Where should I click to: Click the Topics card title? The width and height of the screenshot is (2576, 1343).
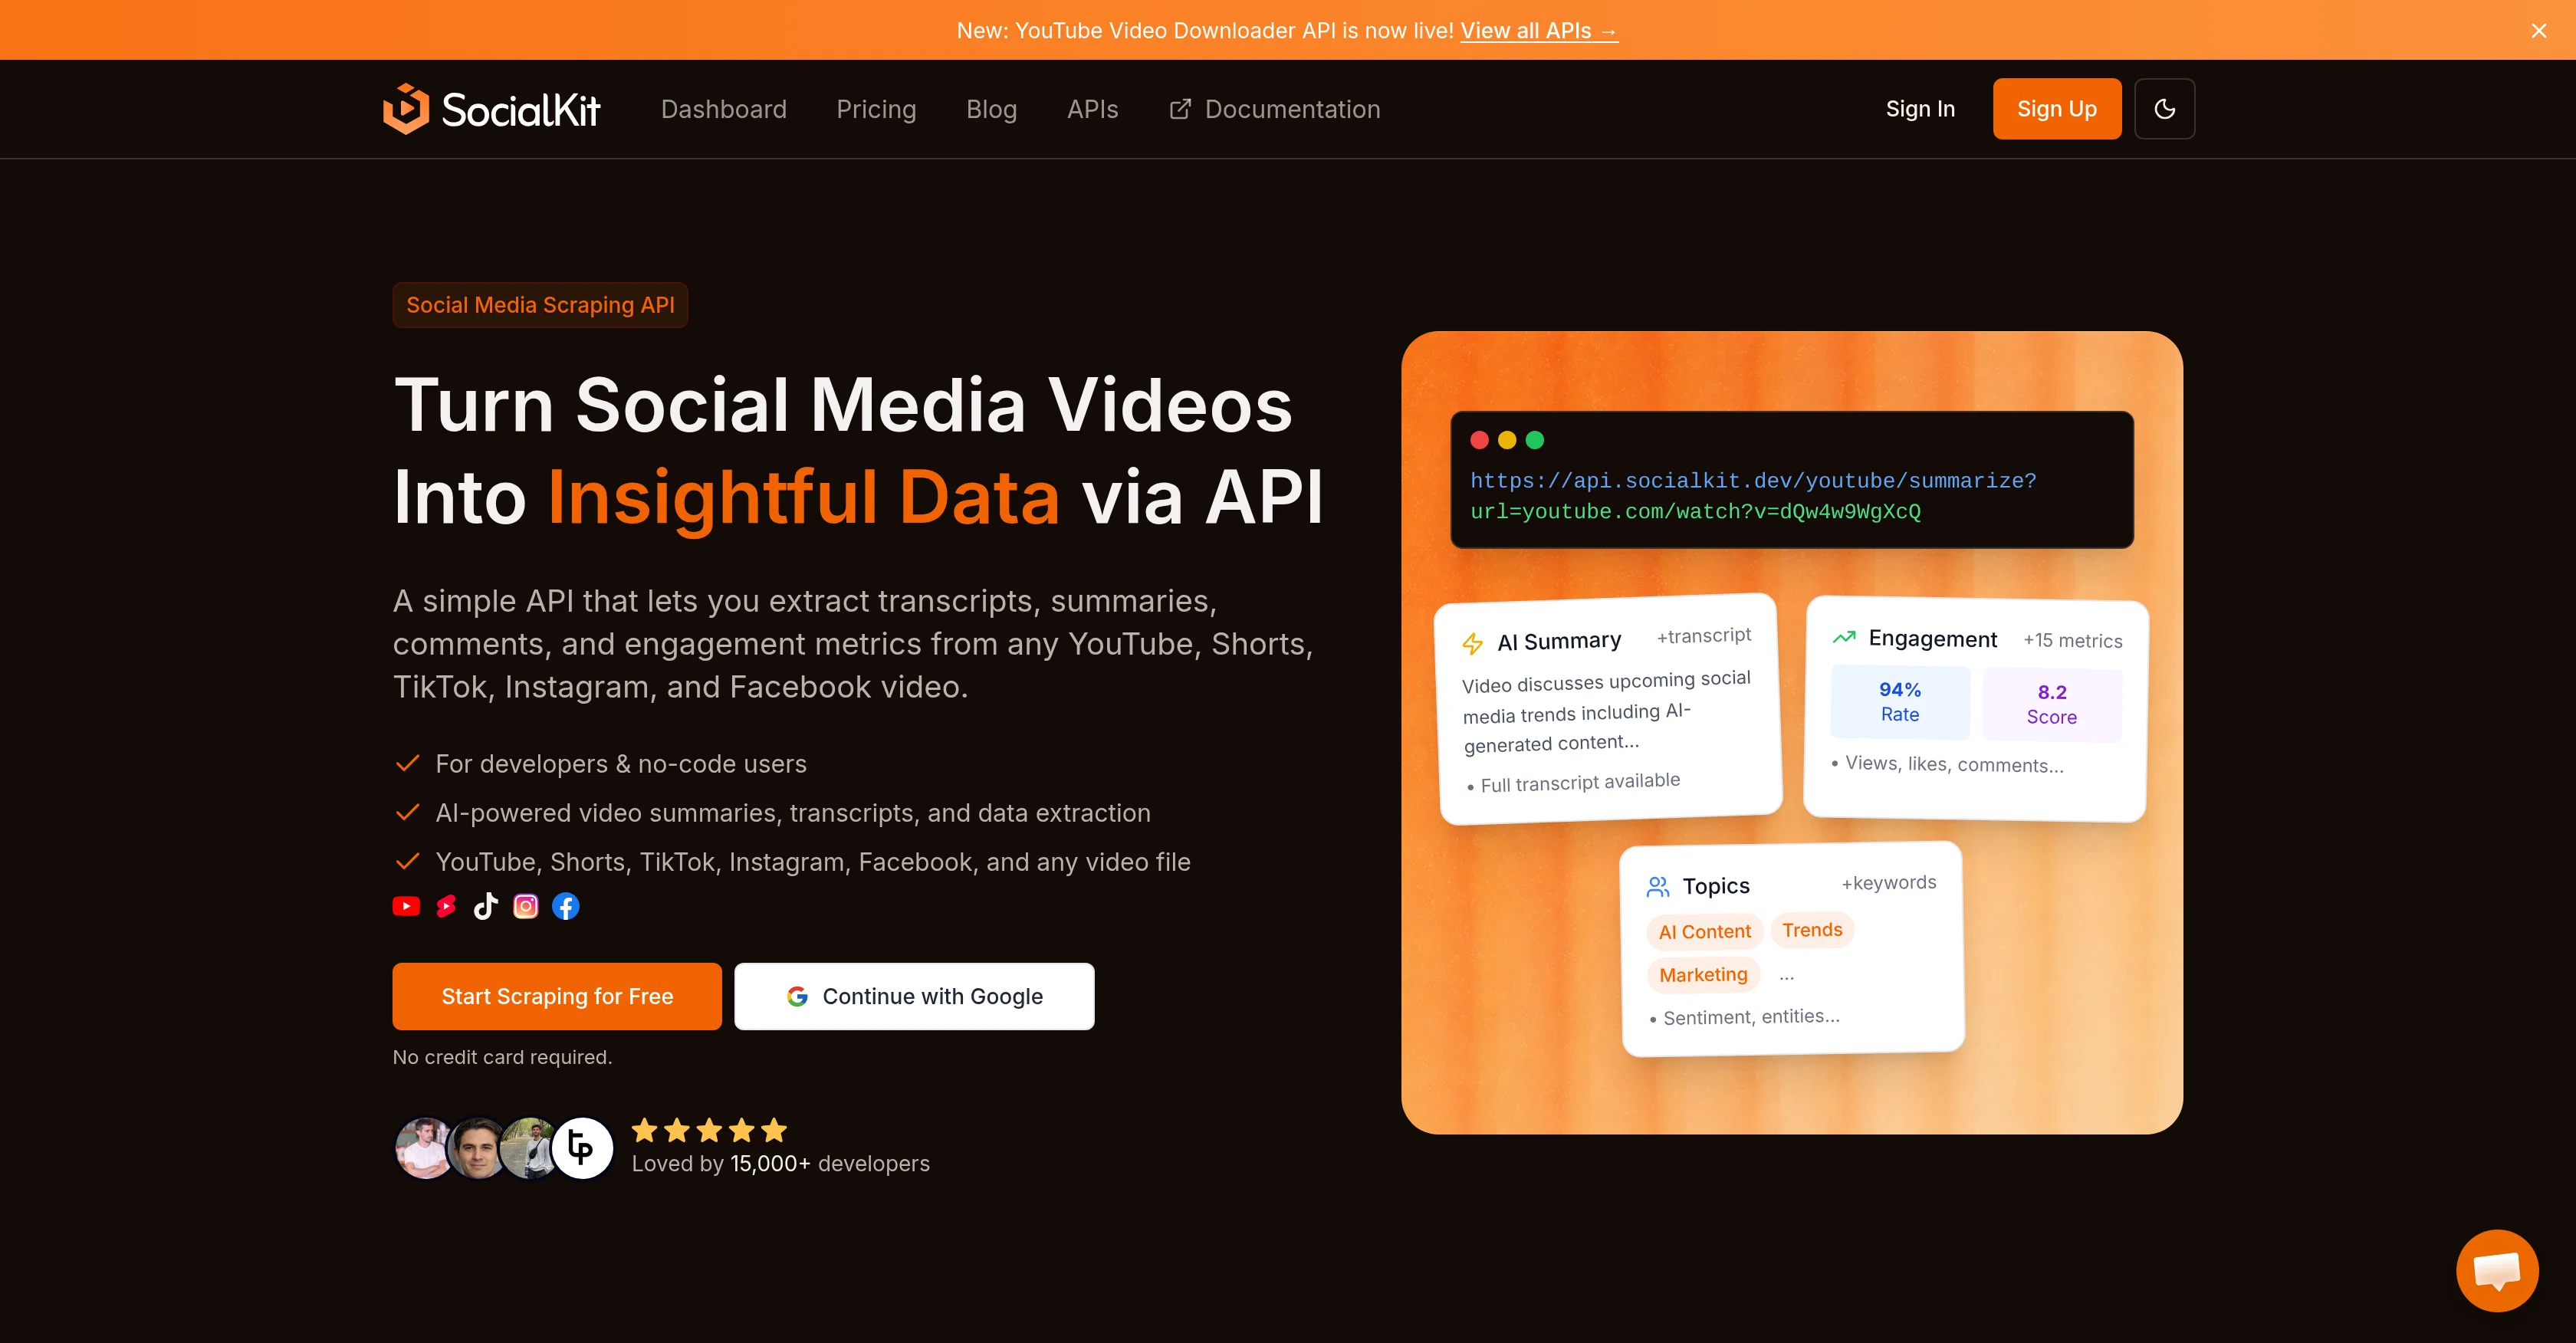tap(1716, 886)
